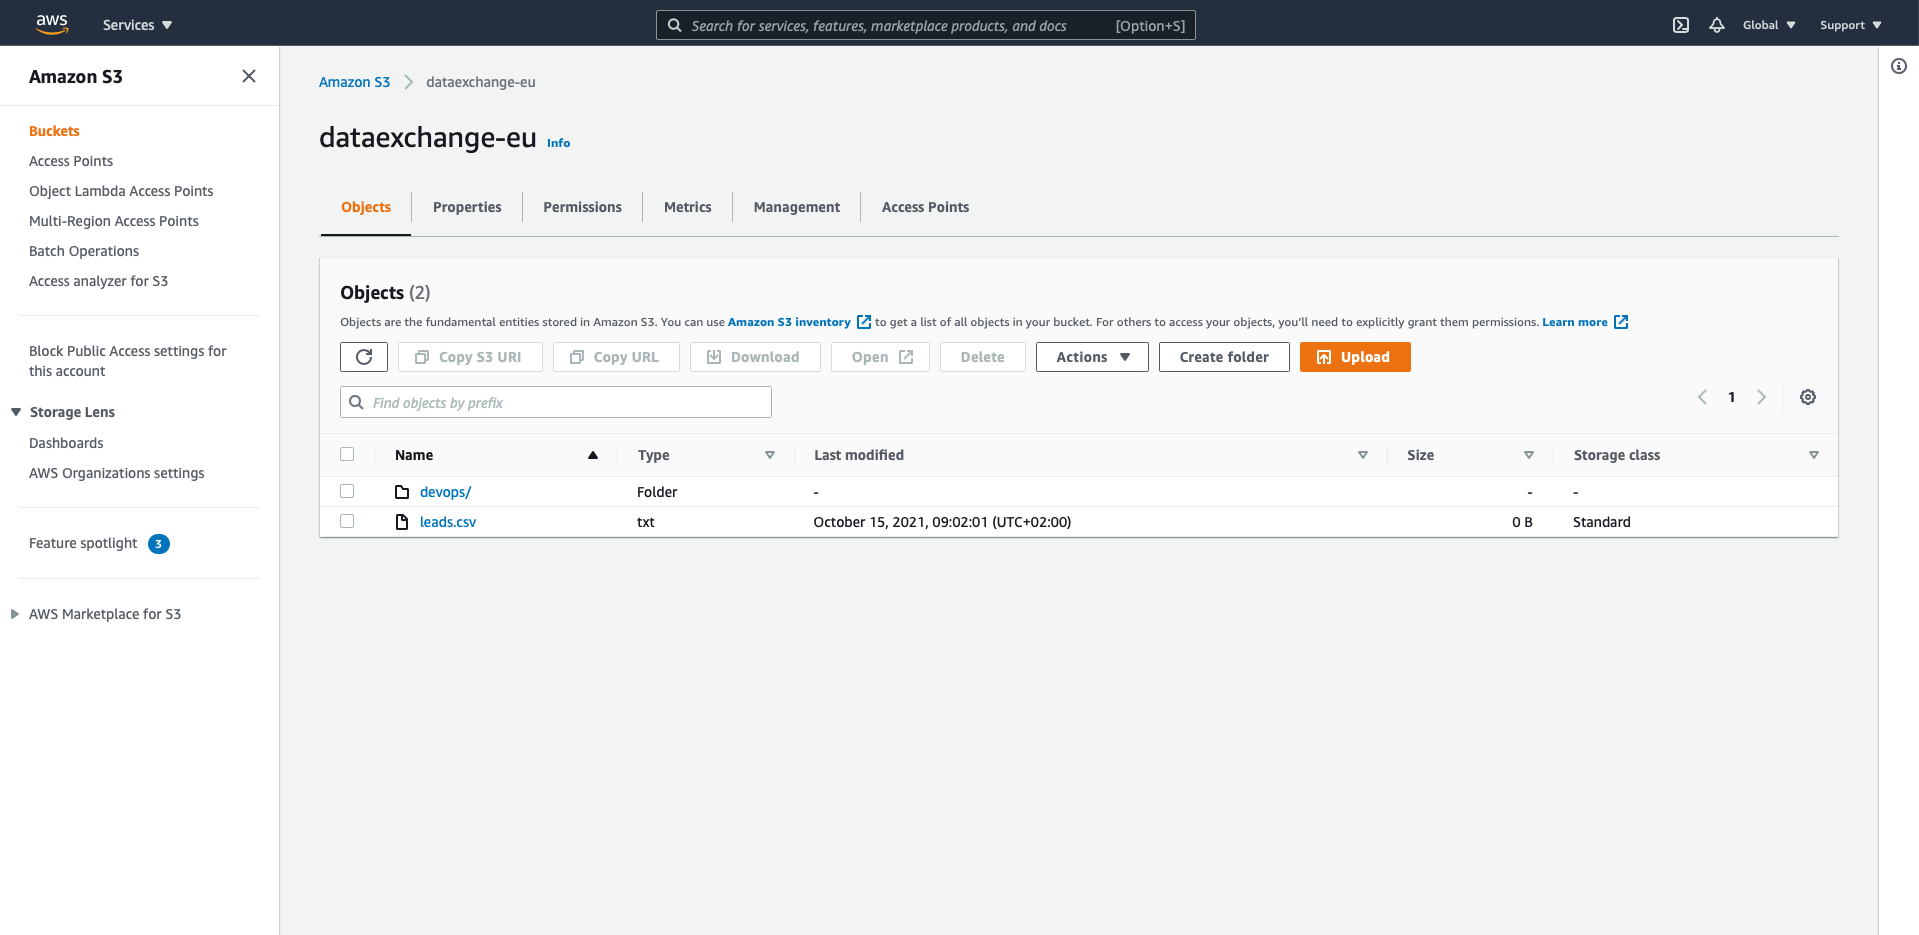Select the devops/ folder checkbox

347,491
